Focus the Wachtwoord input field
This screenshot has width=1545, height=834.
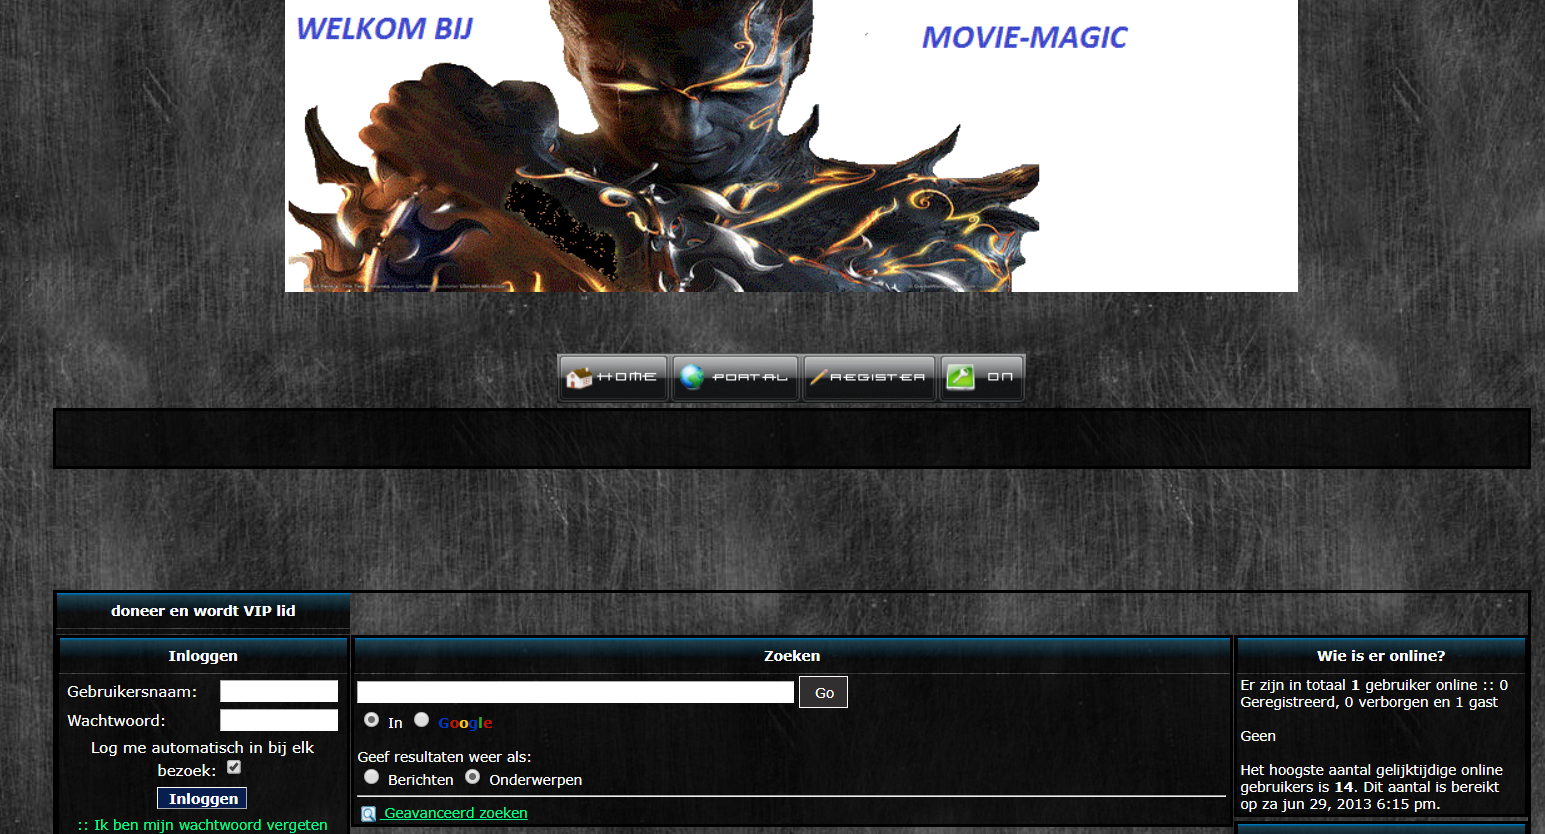tap(279, 720)
